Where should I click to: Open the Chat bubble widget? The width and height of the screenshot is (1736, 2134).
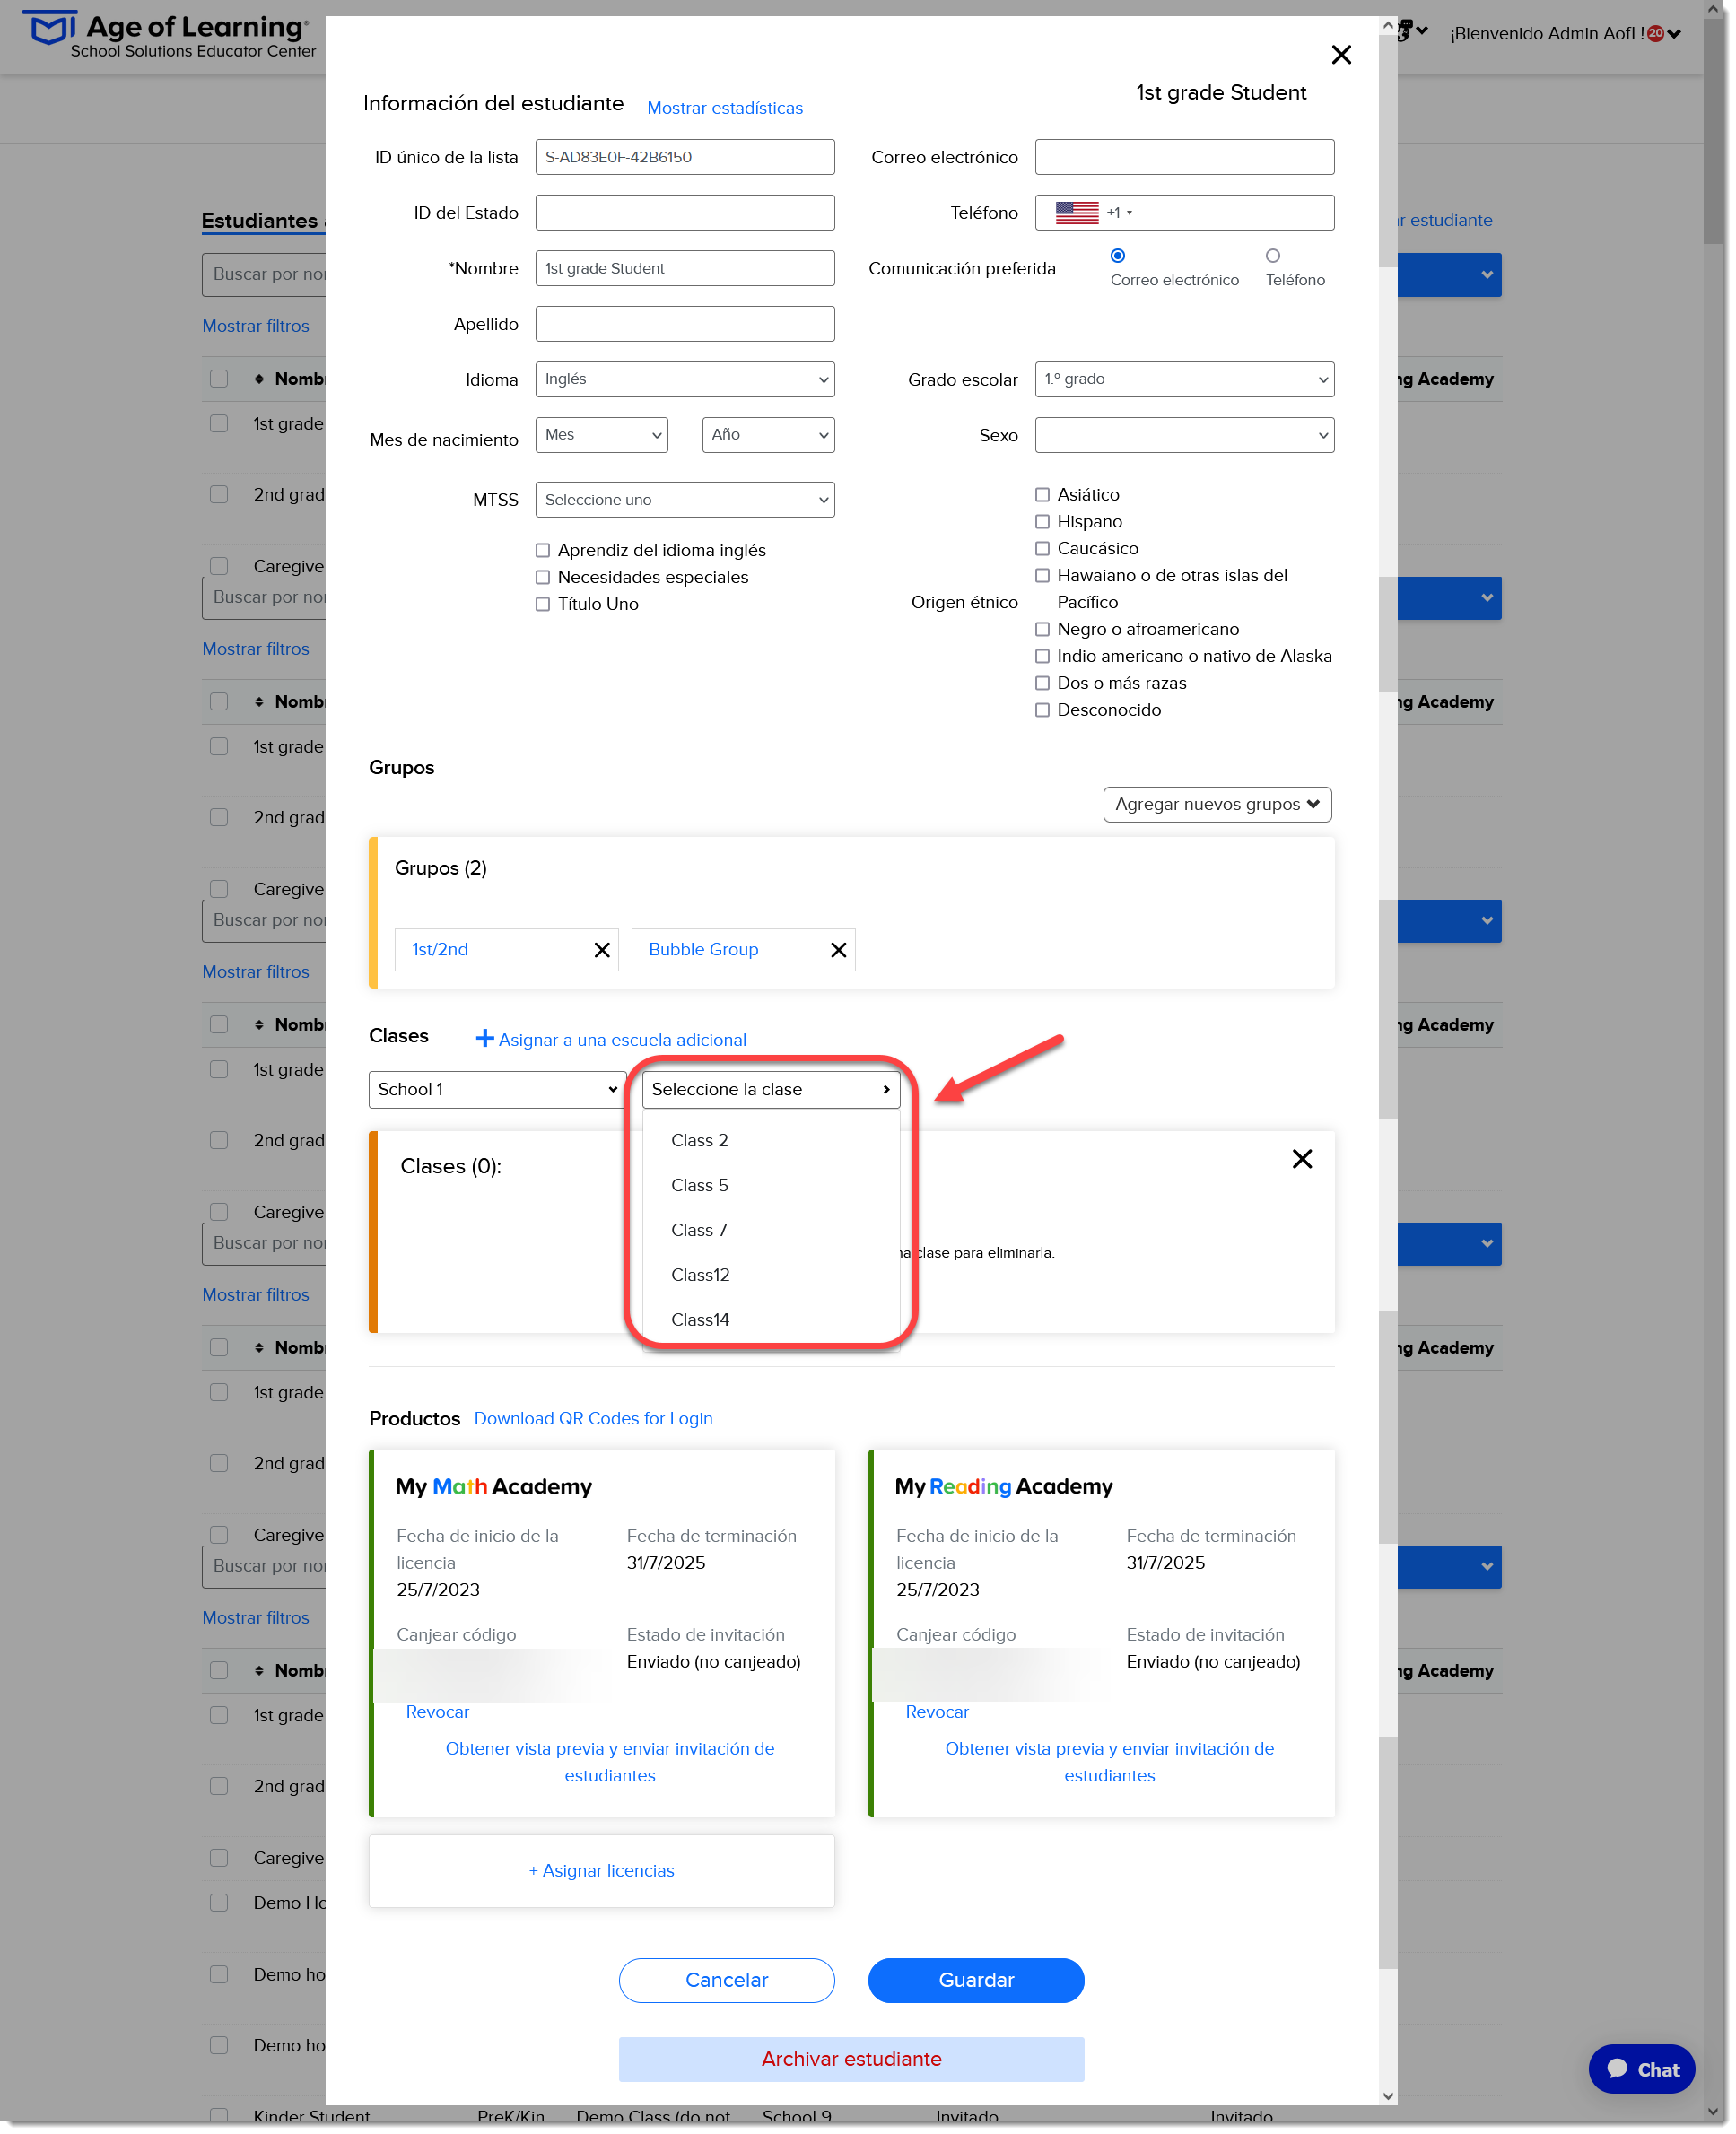click(1641, 2069)
